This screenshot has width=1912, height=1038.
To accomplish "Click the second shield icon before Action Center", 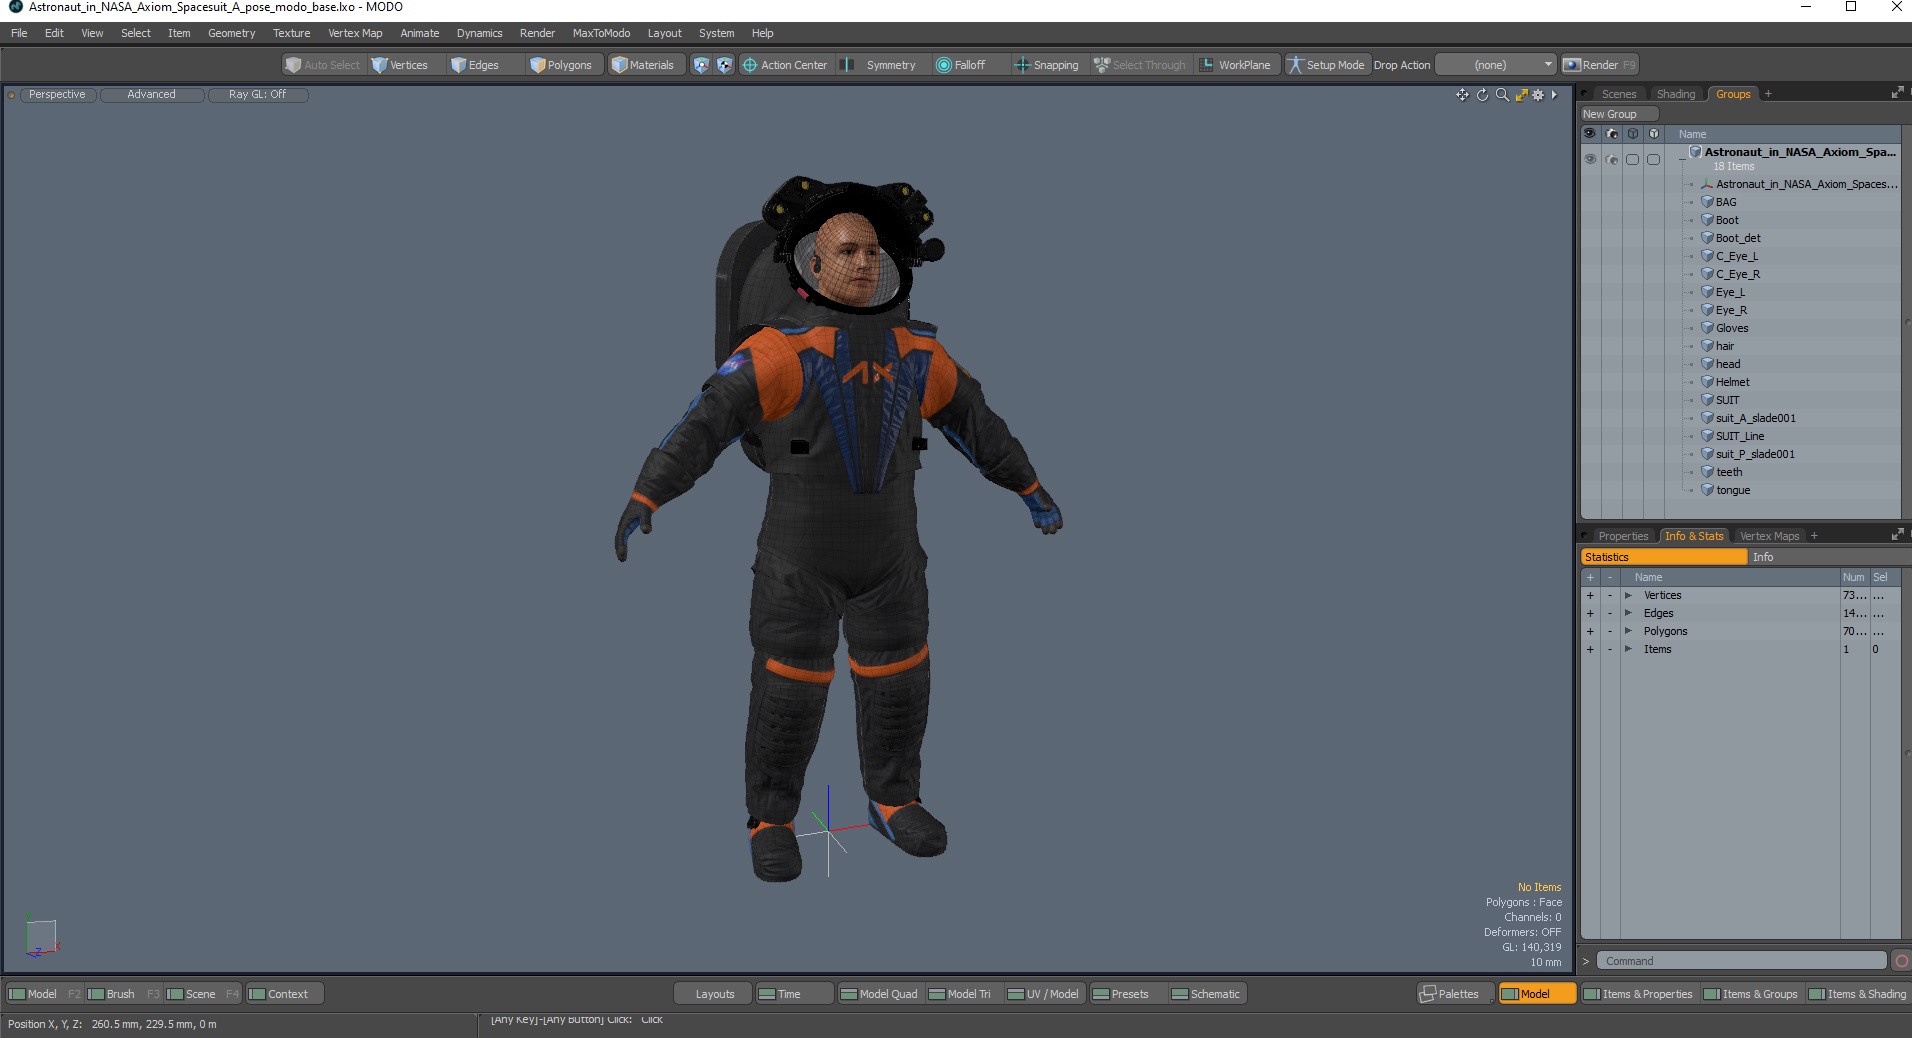I will tap(724, 65).
